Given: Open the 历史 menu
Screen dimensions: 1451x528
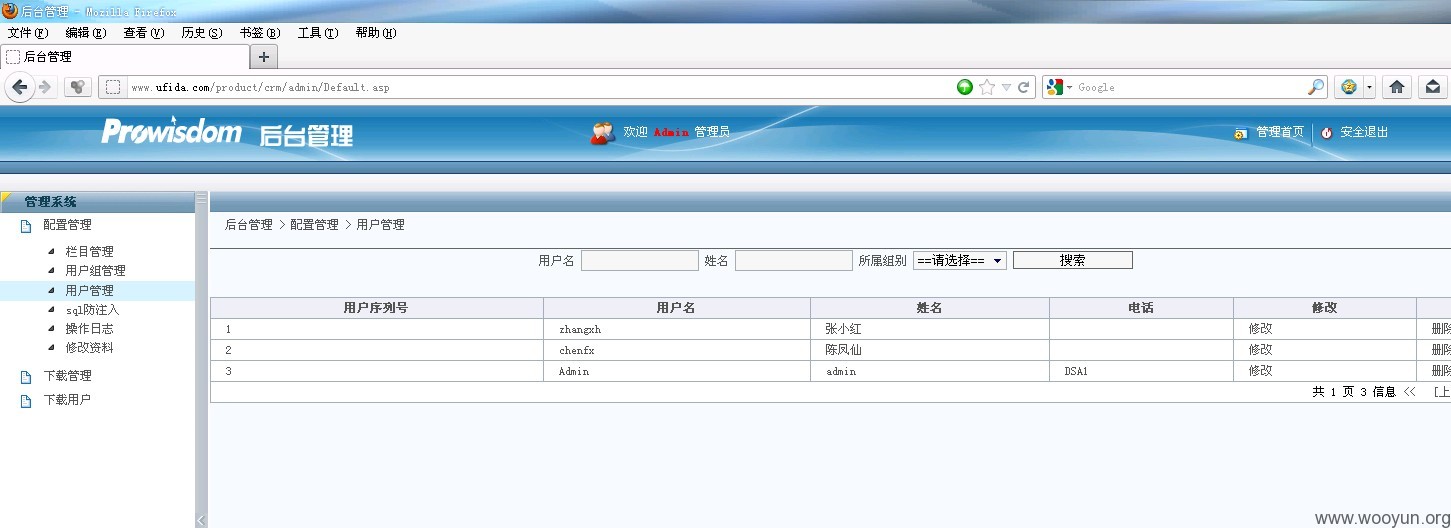Looking at the screenshot, I should tap(202, 33).
